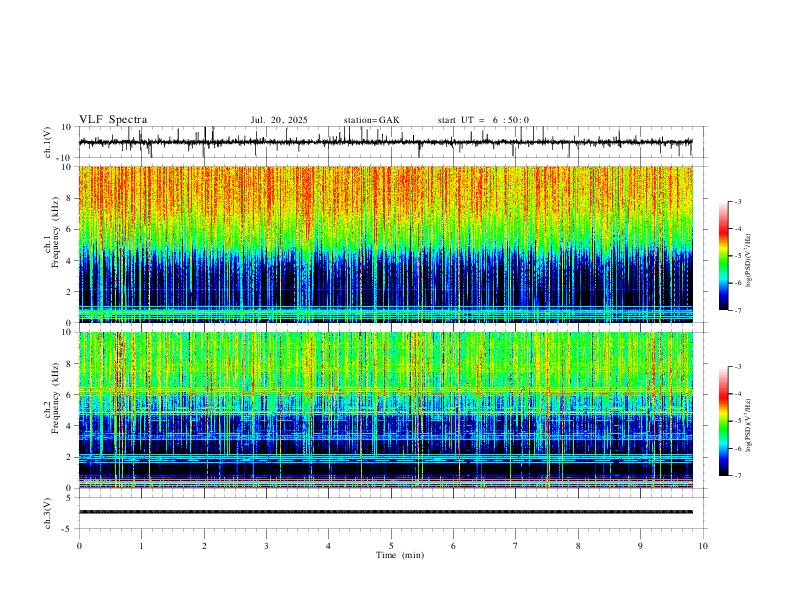
Task: Click the ch.1 PSD color bar
Action: pos(723,256)
